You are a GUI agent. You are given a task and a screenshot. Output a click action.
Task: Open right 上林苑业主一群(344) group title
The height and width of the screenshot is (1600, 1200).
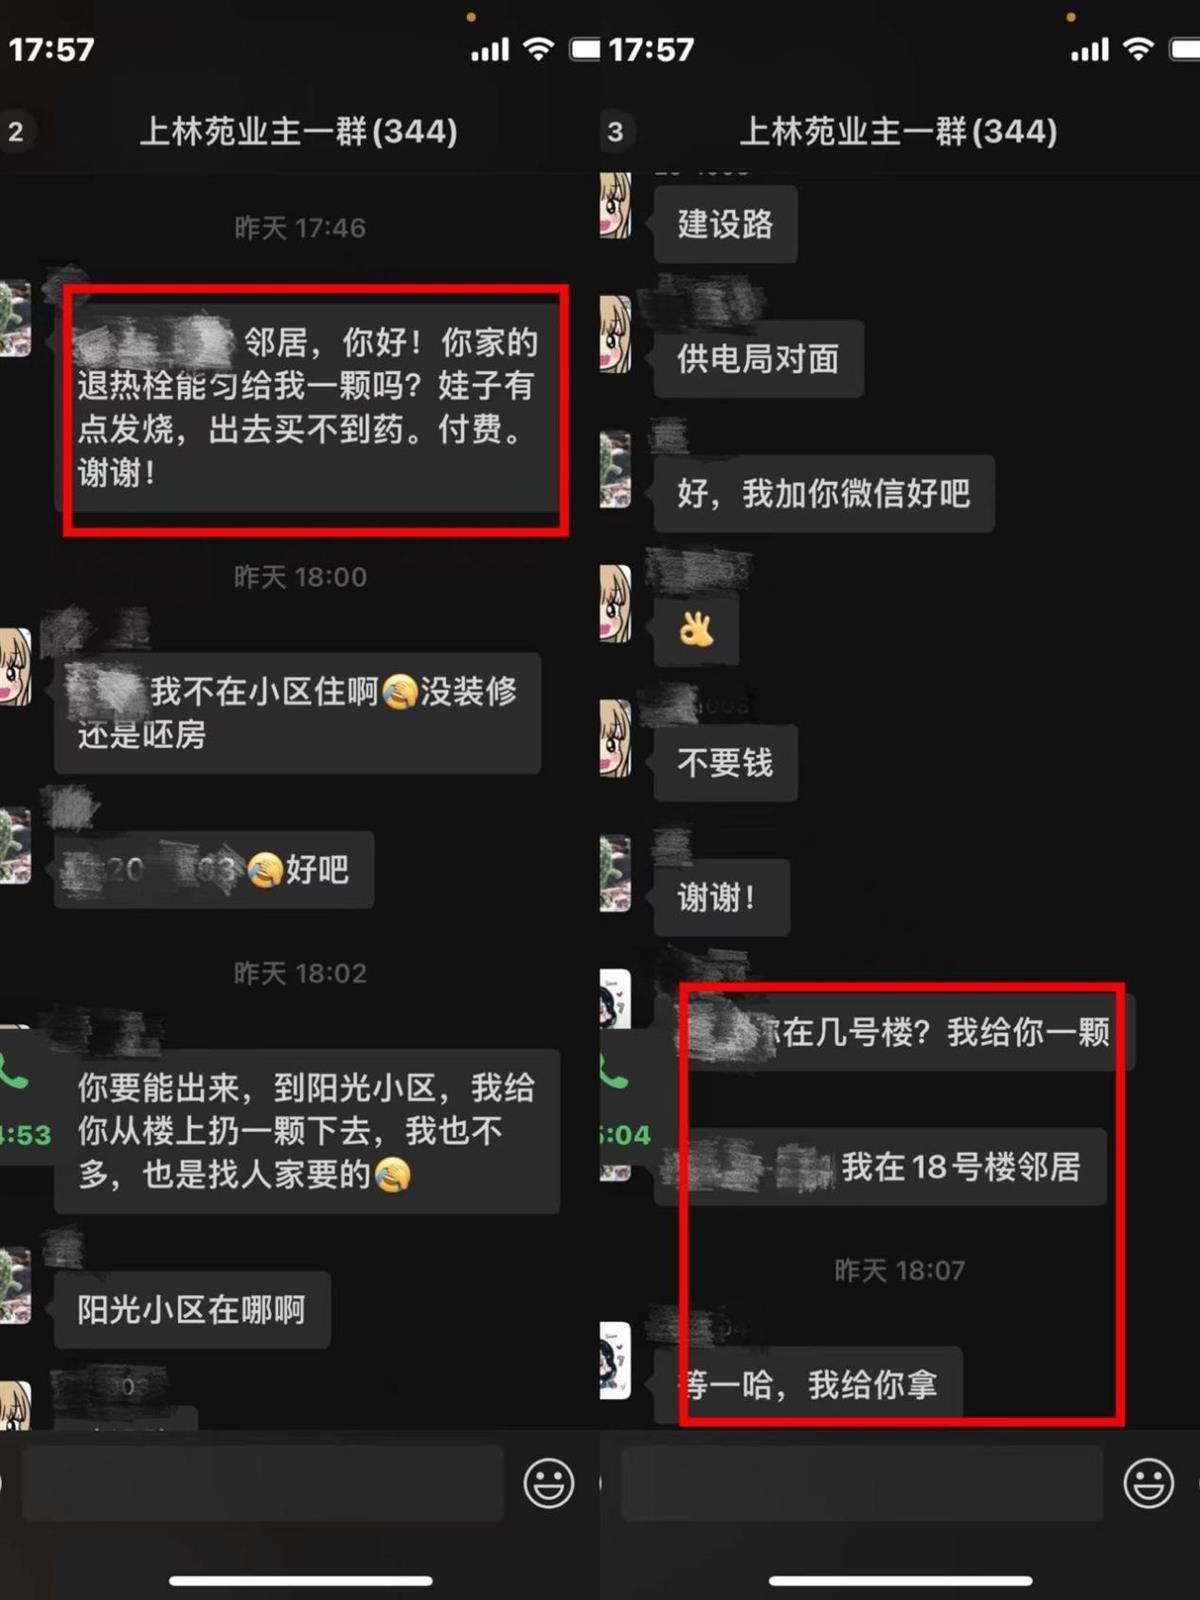pyautogui.click(x=898, y=131)
